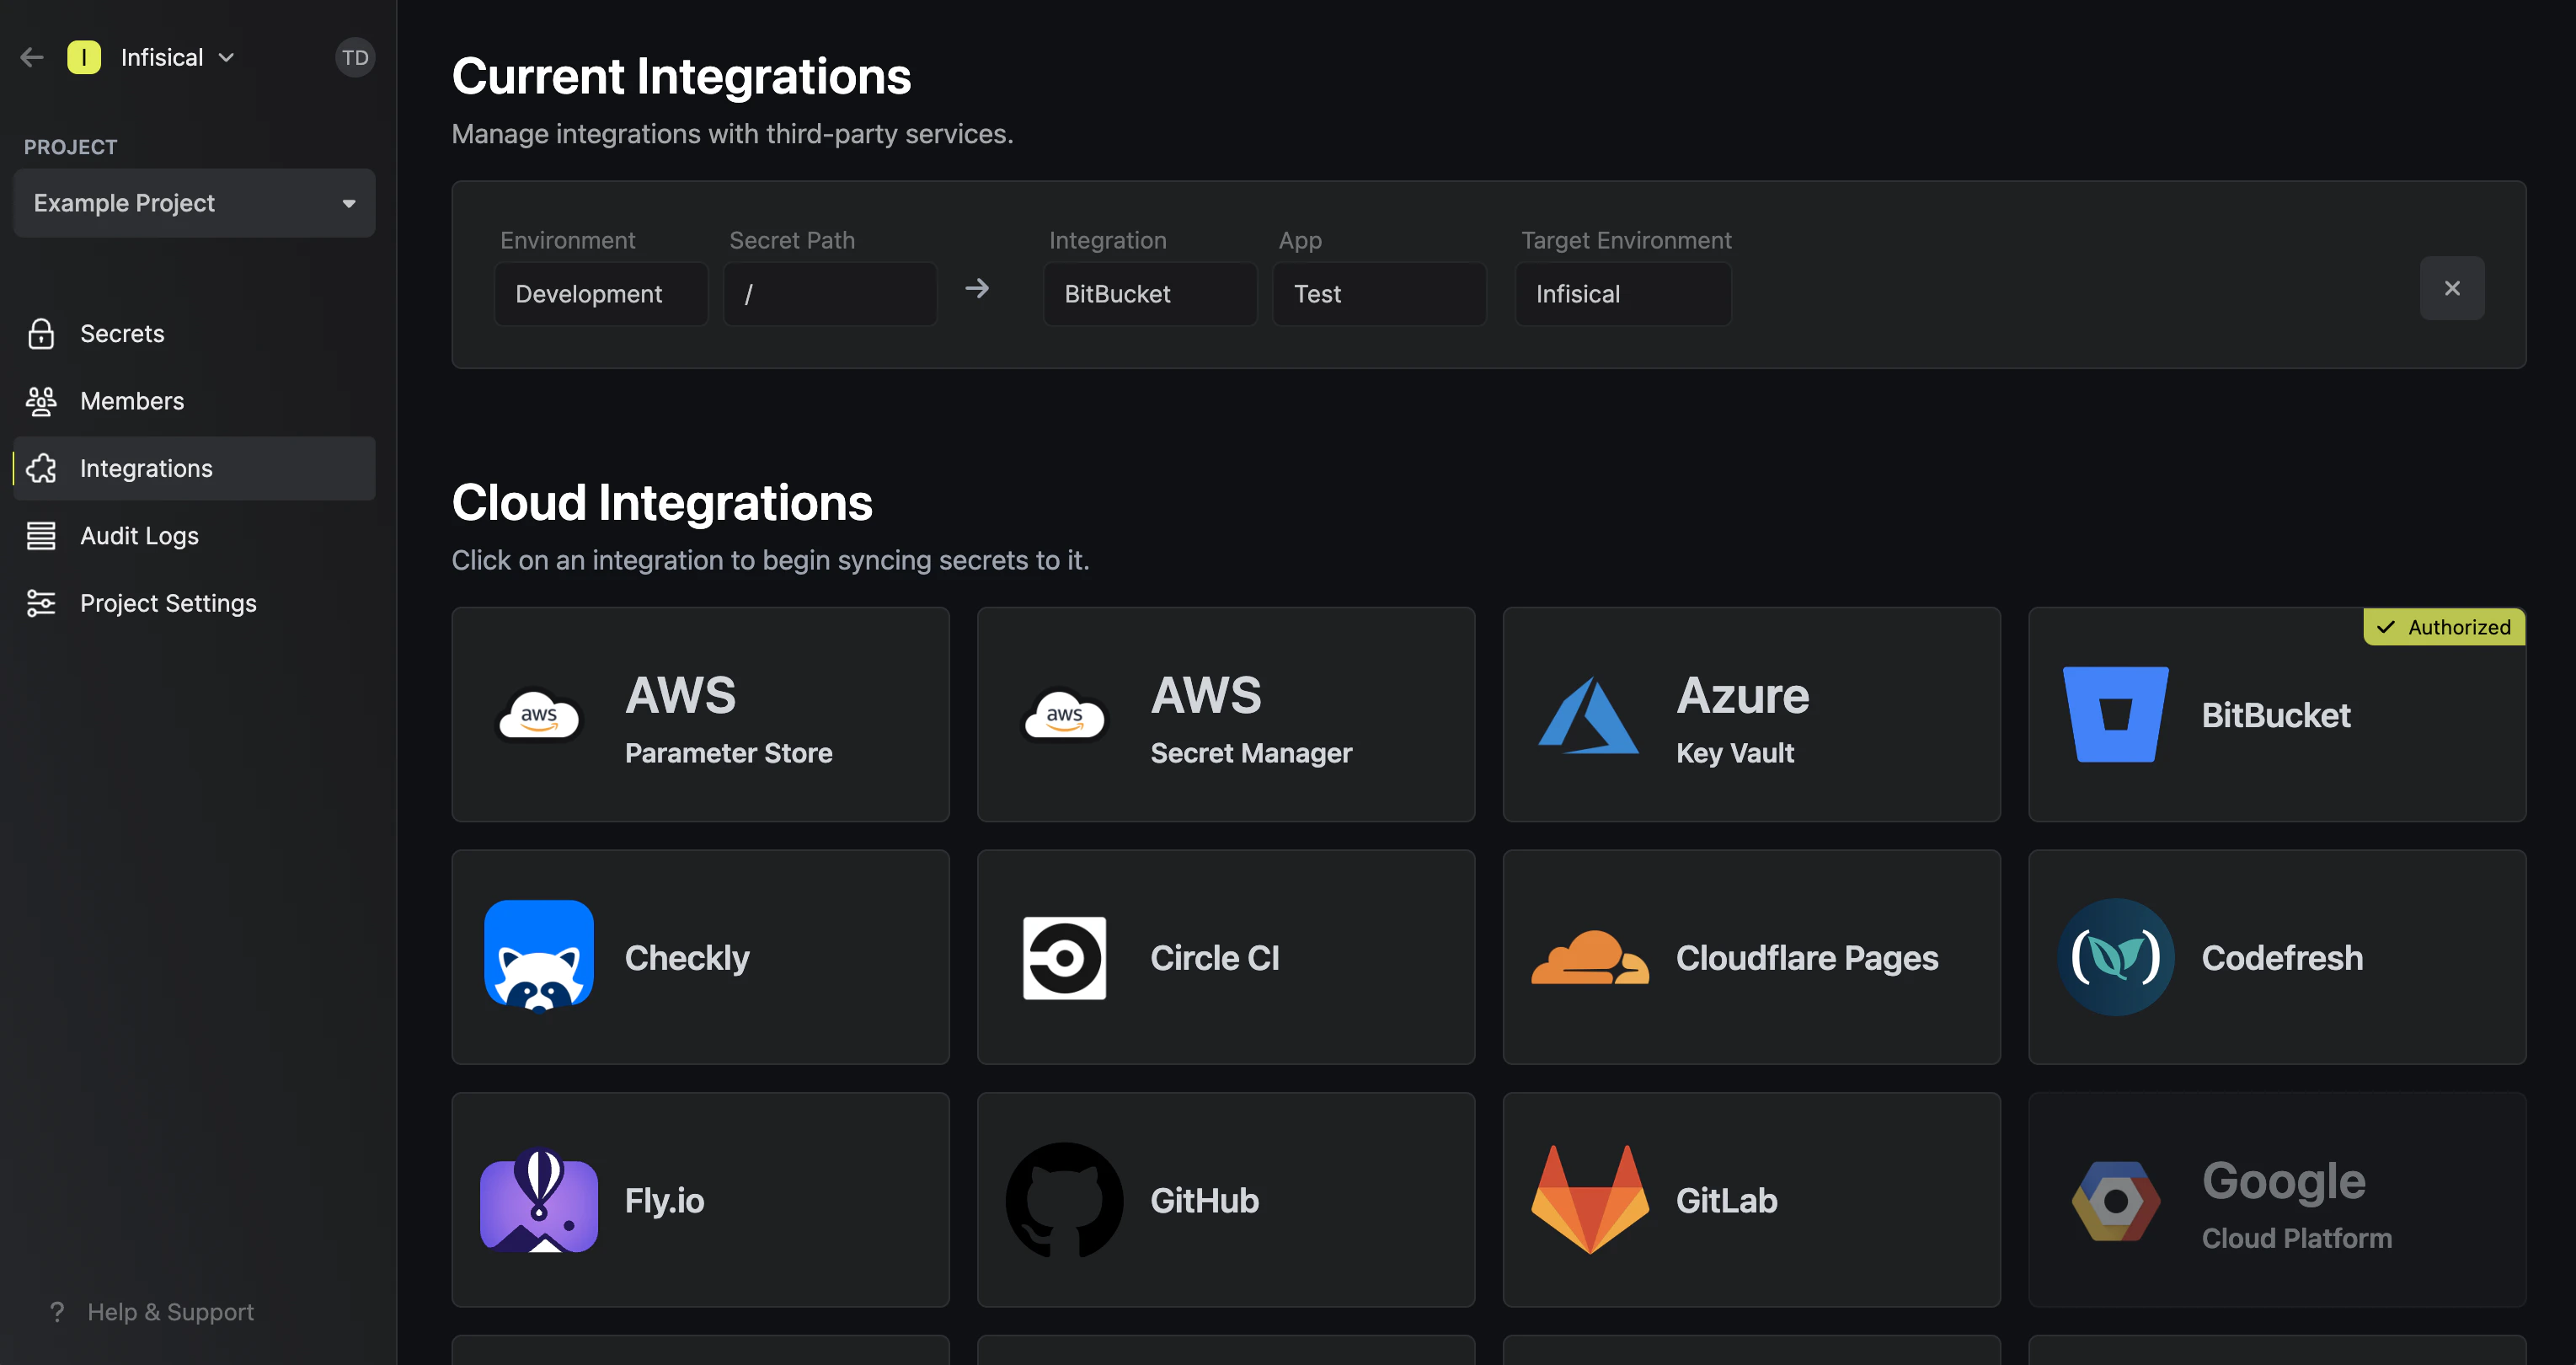
Task: Click the Project Settings sliders icon
Action: [x=41, y=603]
